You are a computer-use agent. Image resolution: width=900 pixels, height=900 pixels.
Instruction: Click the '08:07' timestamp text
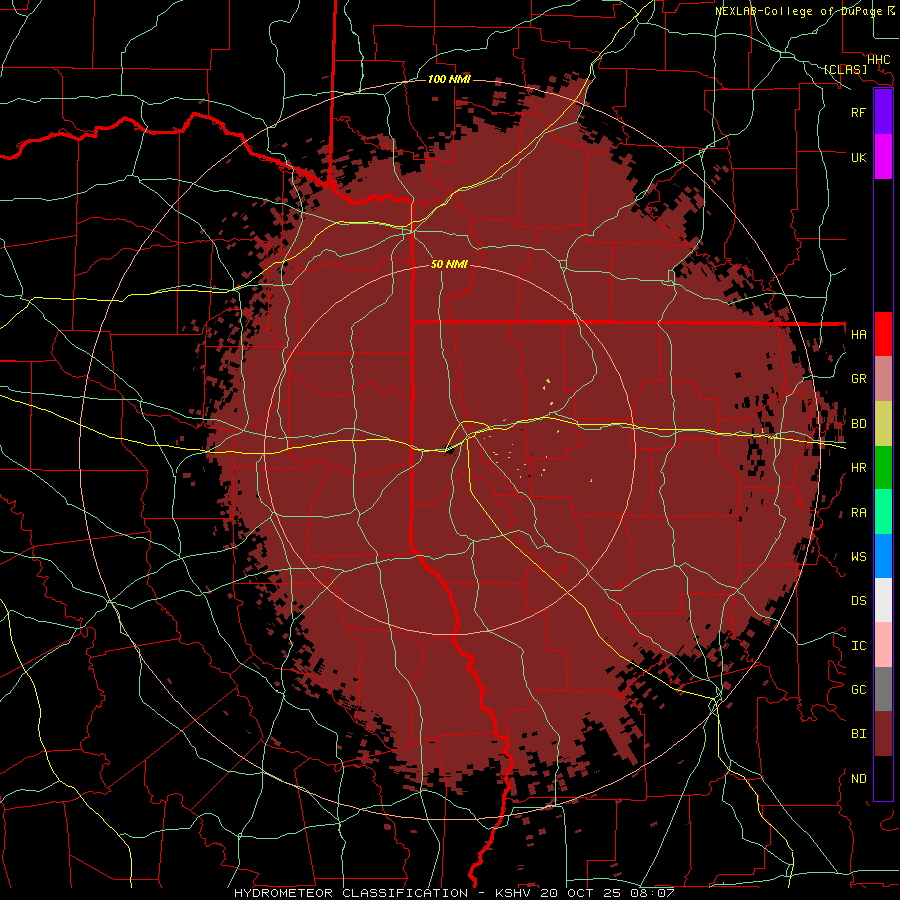(x=651, y=893)
